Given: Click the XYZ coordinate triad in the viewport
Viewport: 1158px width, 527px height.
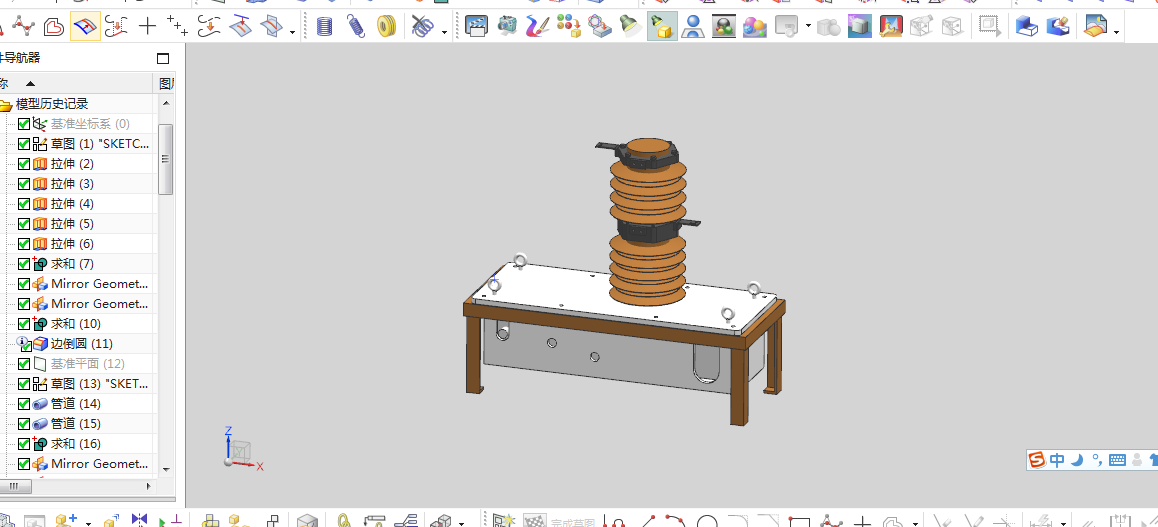Looking at the screenshot, I should tap(241, 448).
